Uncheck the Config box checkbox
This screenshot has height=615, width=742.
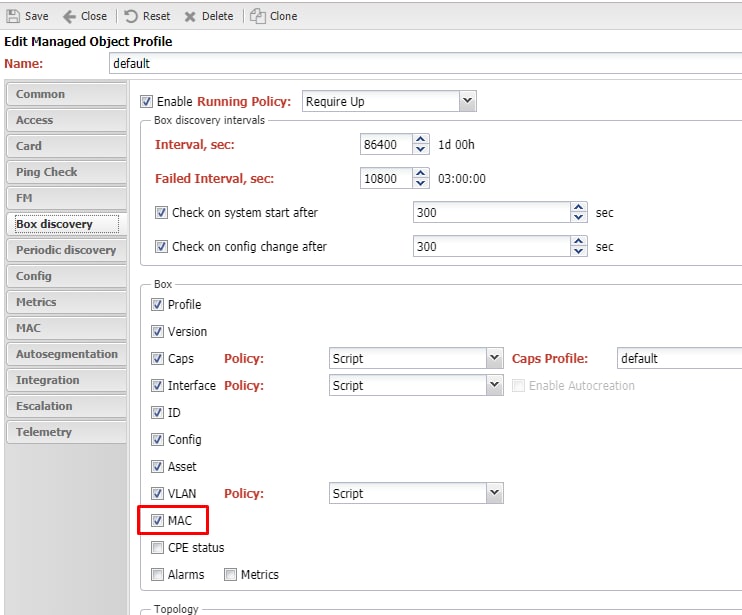157,439
